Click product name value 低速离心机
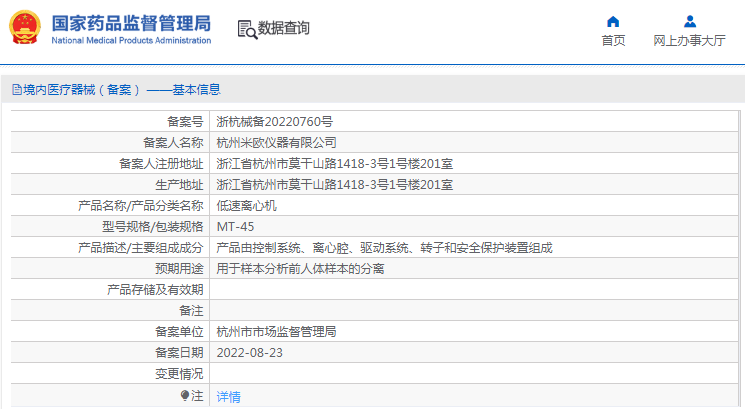 pos(247,205)
